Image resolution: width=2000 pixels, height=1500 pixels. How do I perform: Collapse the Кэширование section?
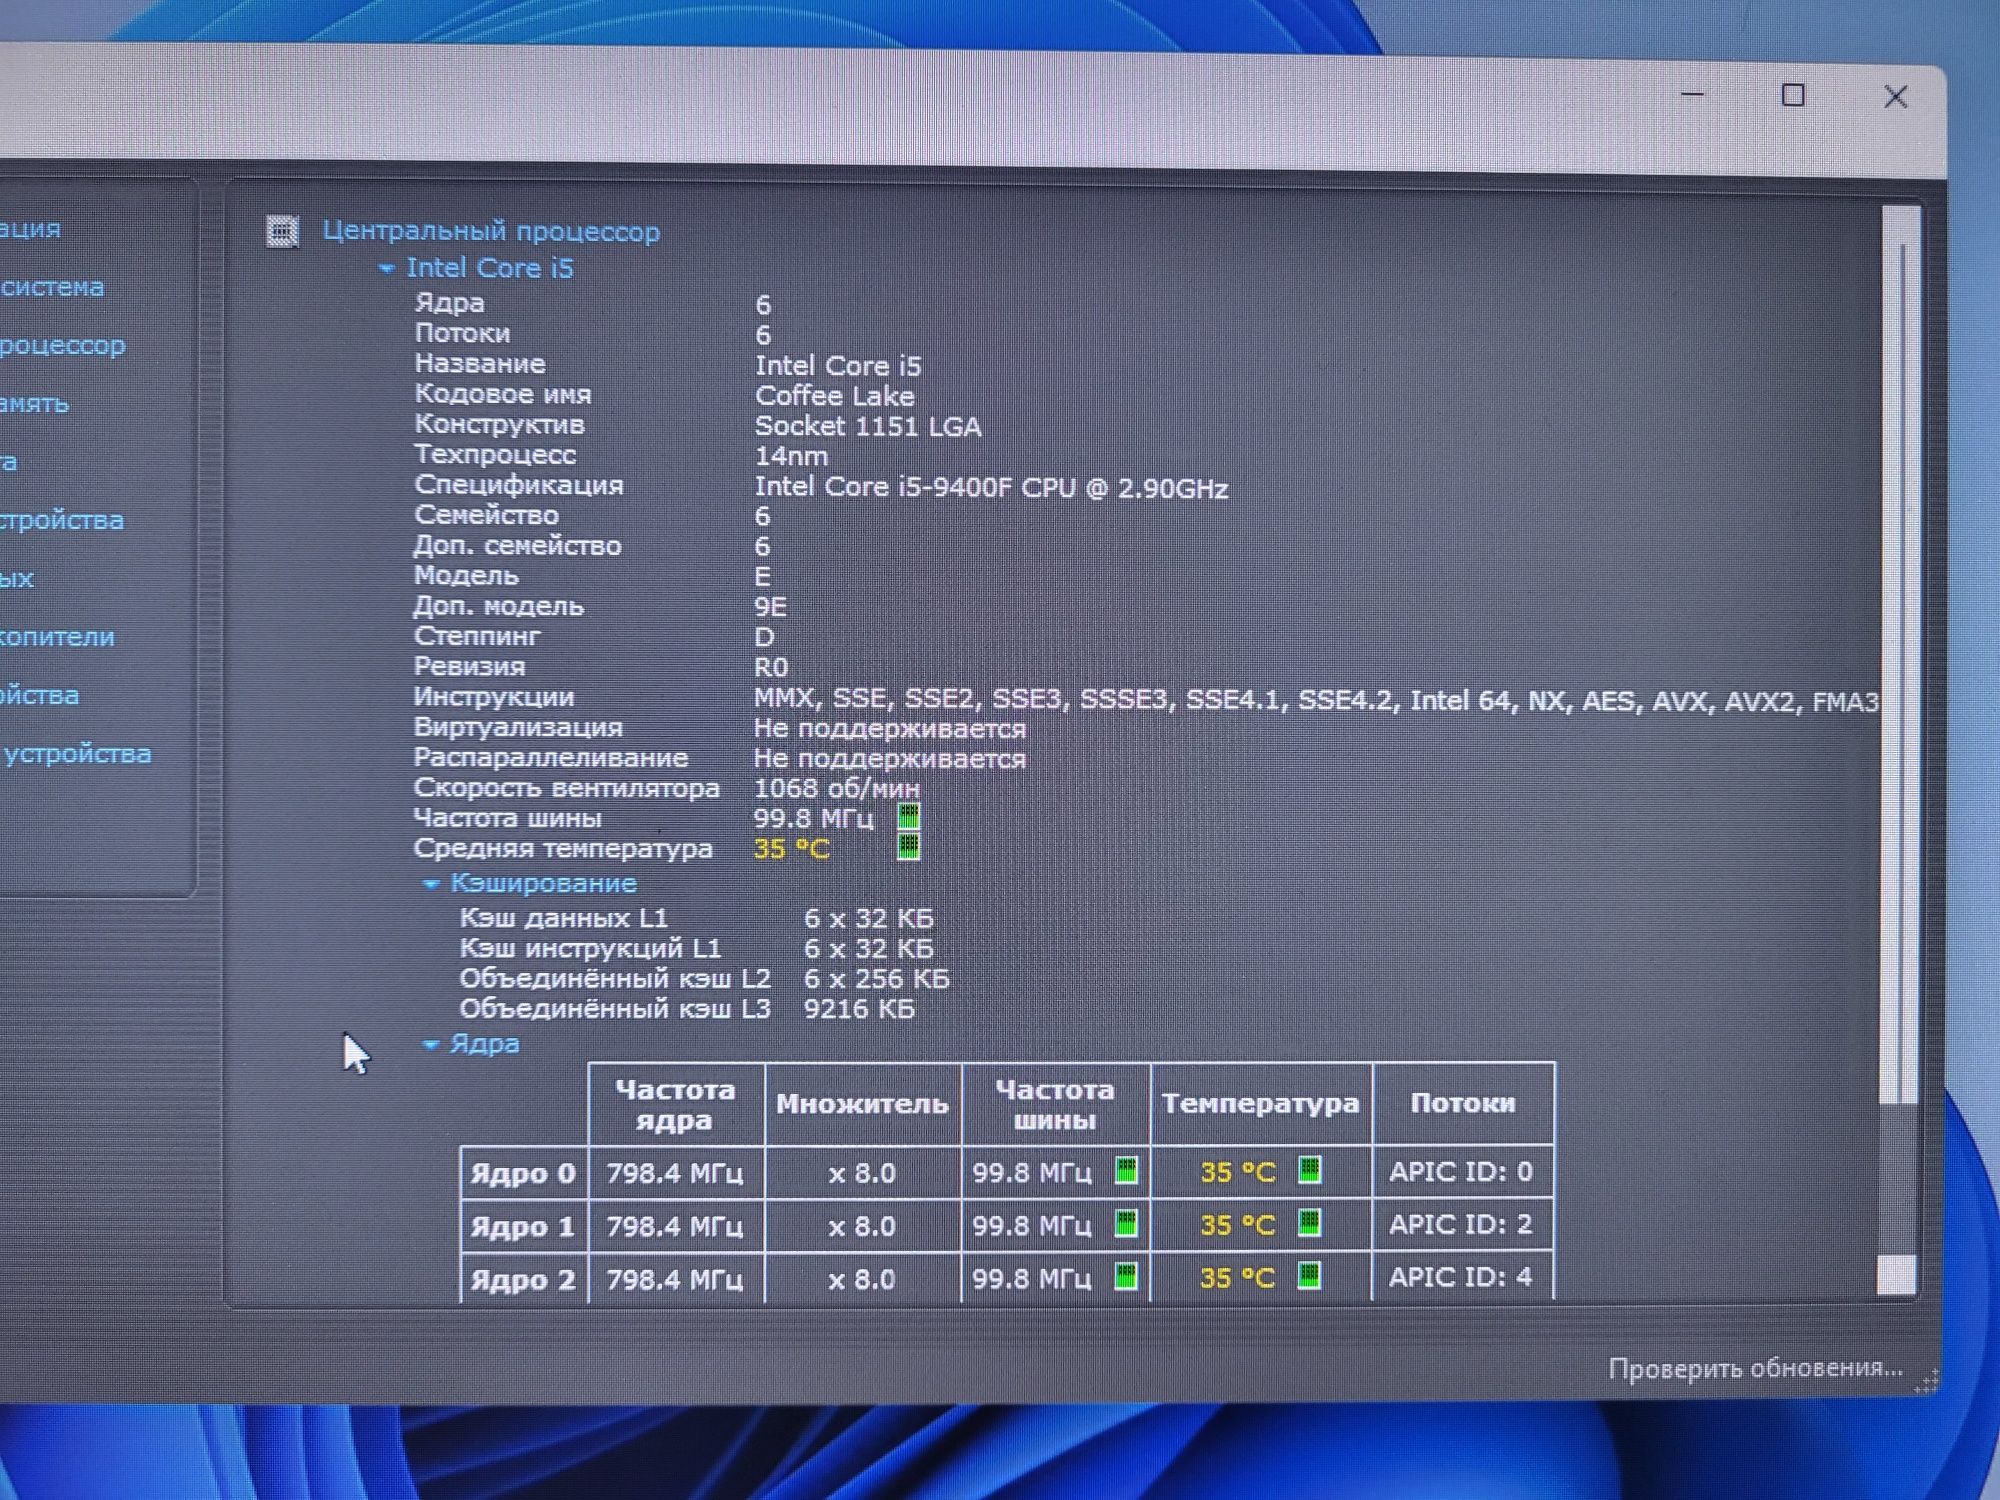[x=431, y=883]
